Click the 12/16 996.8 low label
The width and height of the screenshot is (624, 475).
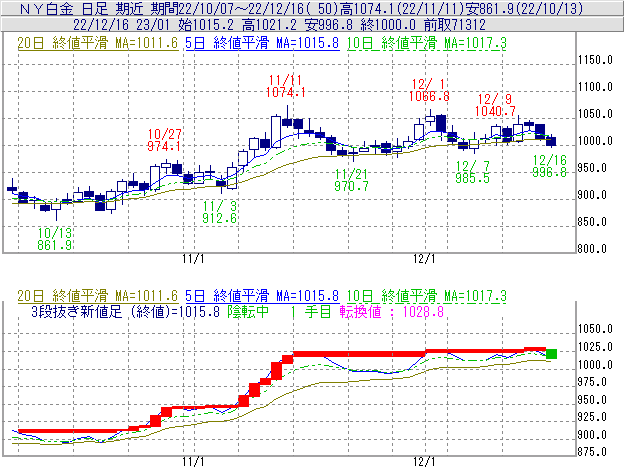coord(549,166)
